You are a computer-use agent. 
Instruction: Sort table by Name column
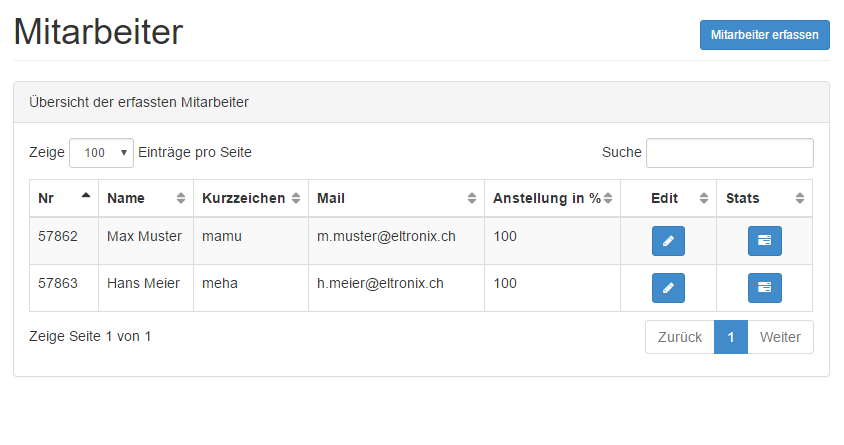coord(146,198)
